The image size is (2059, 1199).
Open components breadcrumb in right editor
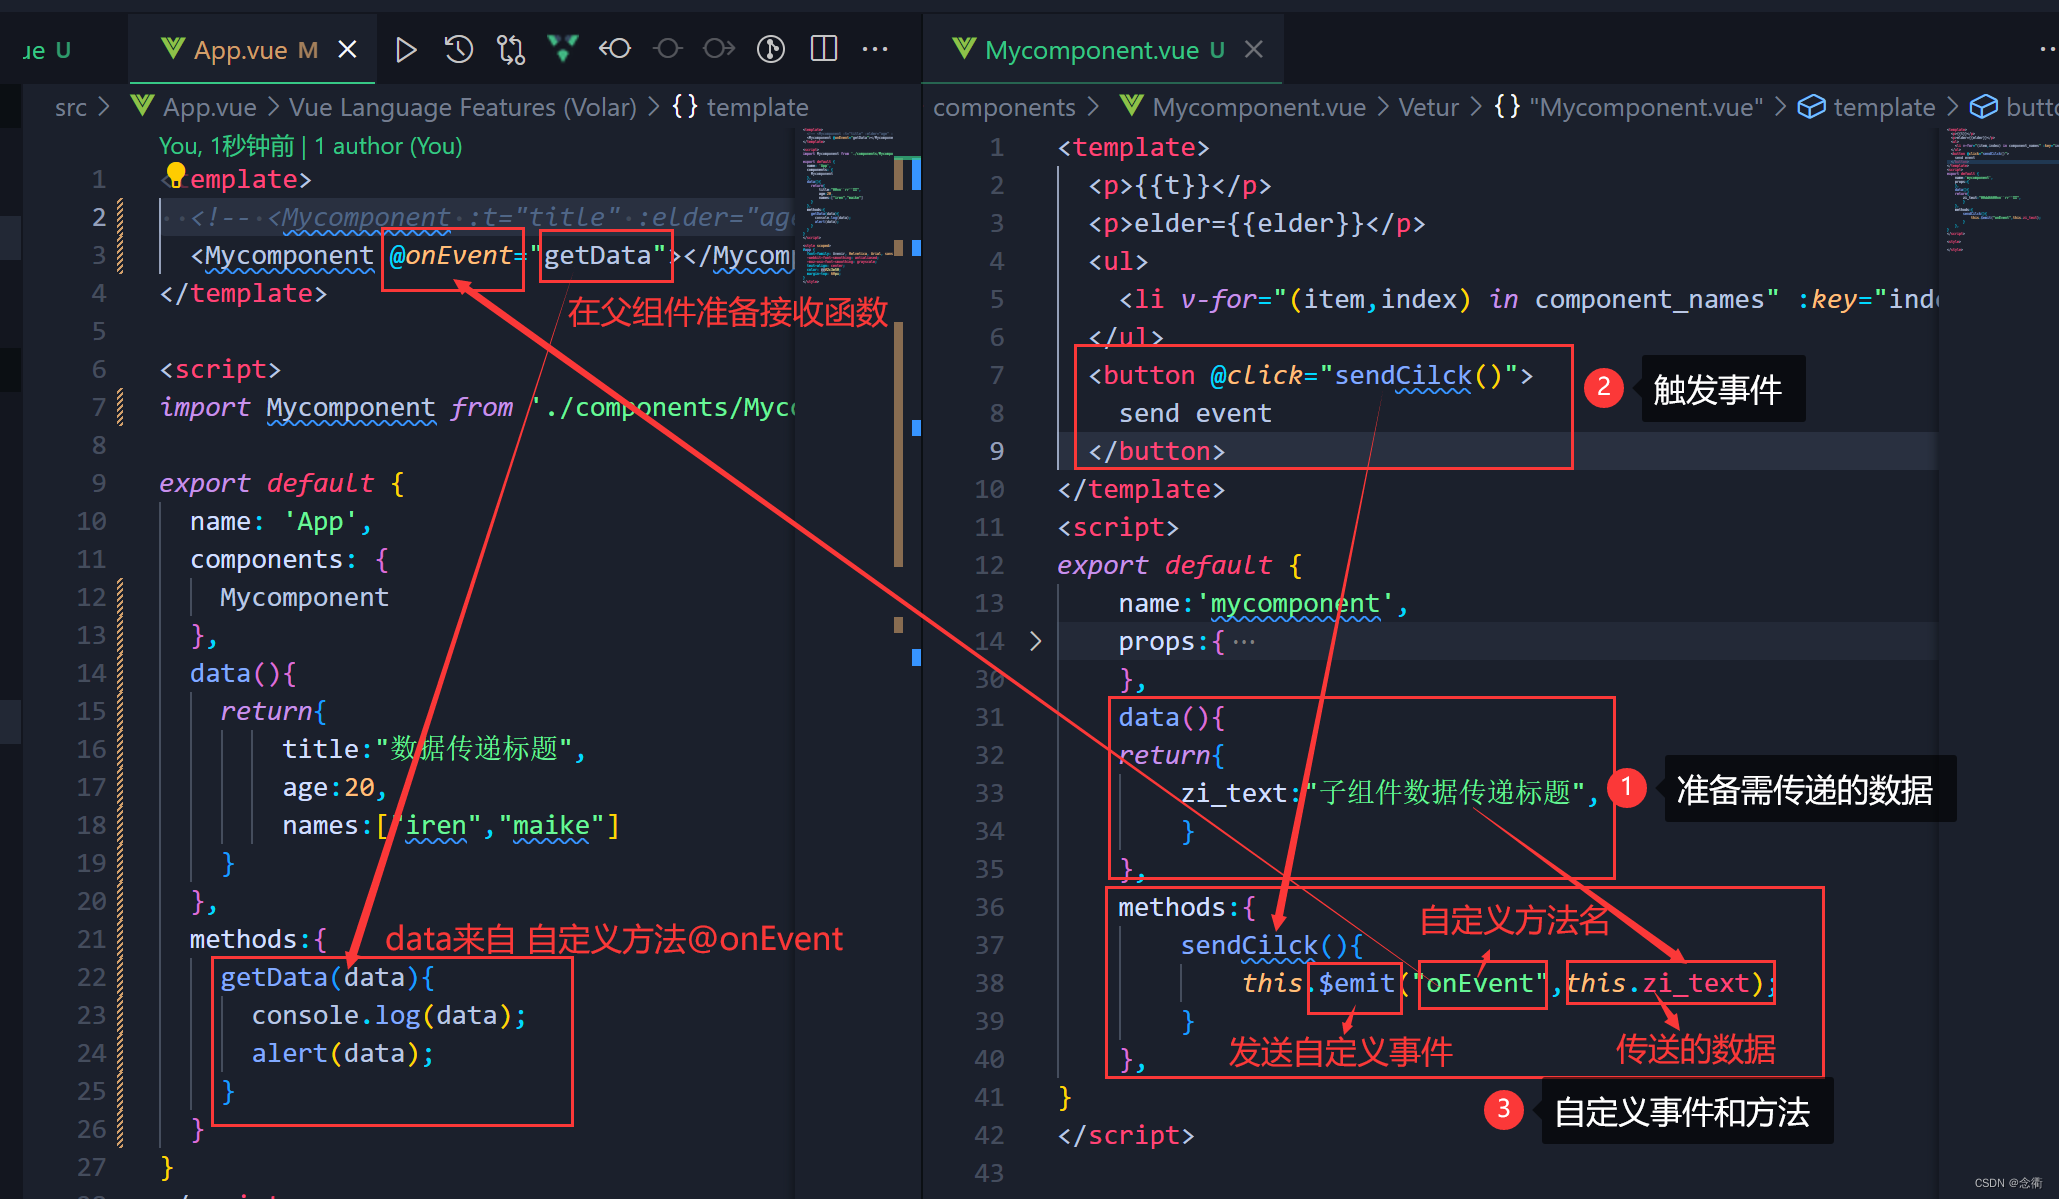pyautogui.click(x=1004, y=107)
